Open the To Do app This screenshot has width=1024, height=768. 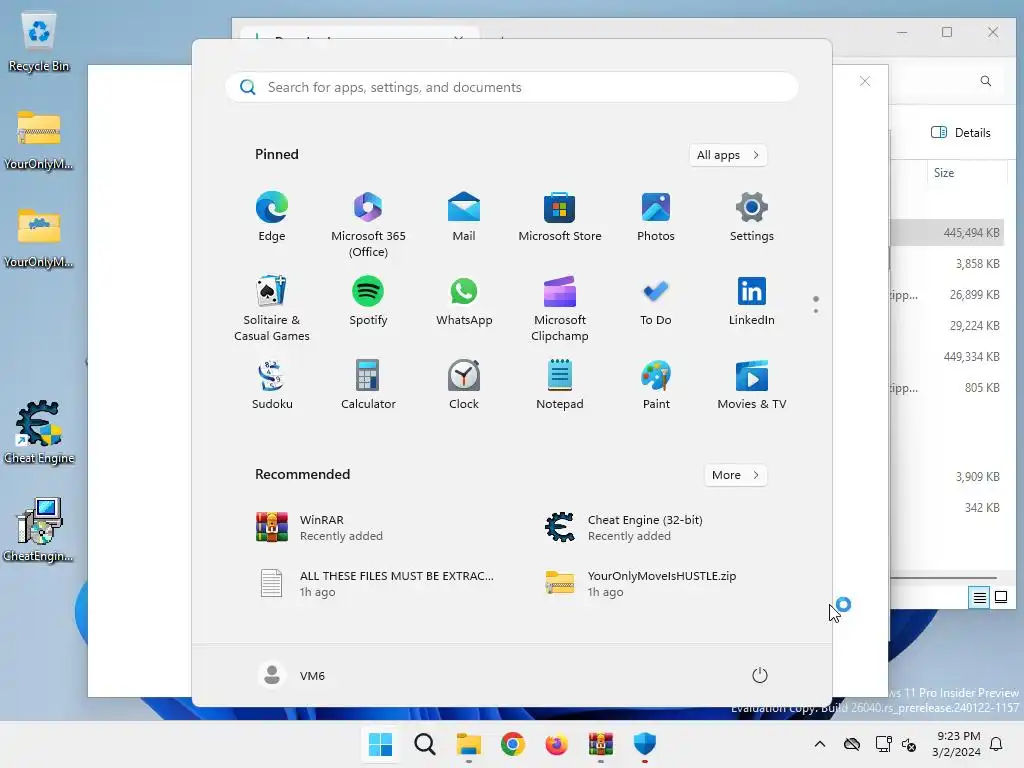tap(656, 301)
